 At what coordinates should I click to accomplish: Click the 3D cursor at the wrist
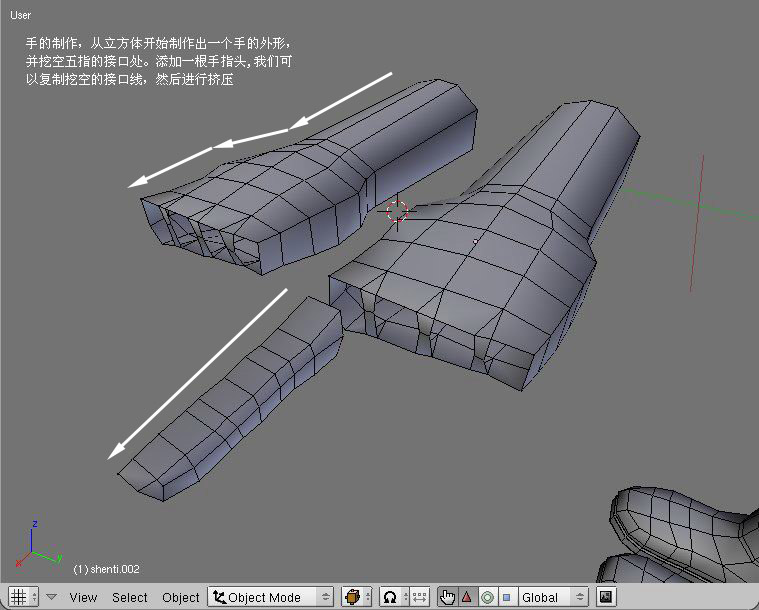point(397,211)
